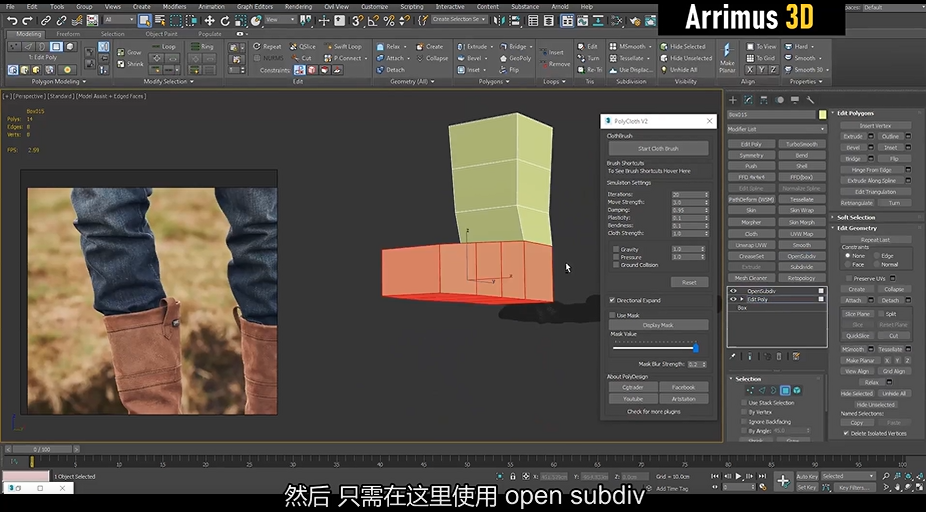This screenshot has height=512, width=926.
Task: Open the Utilities wrench tab in command panel
Action: click(810, 100)
